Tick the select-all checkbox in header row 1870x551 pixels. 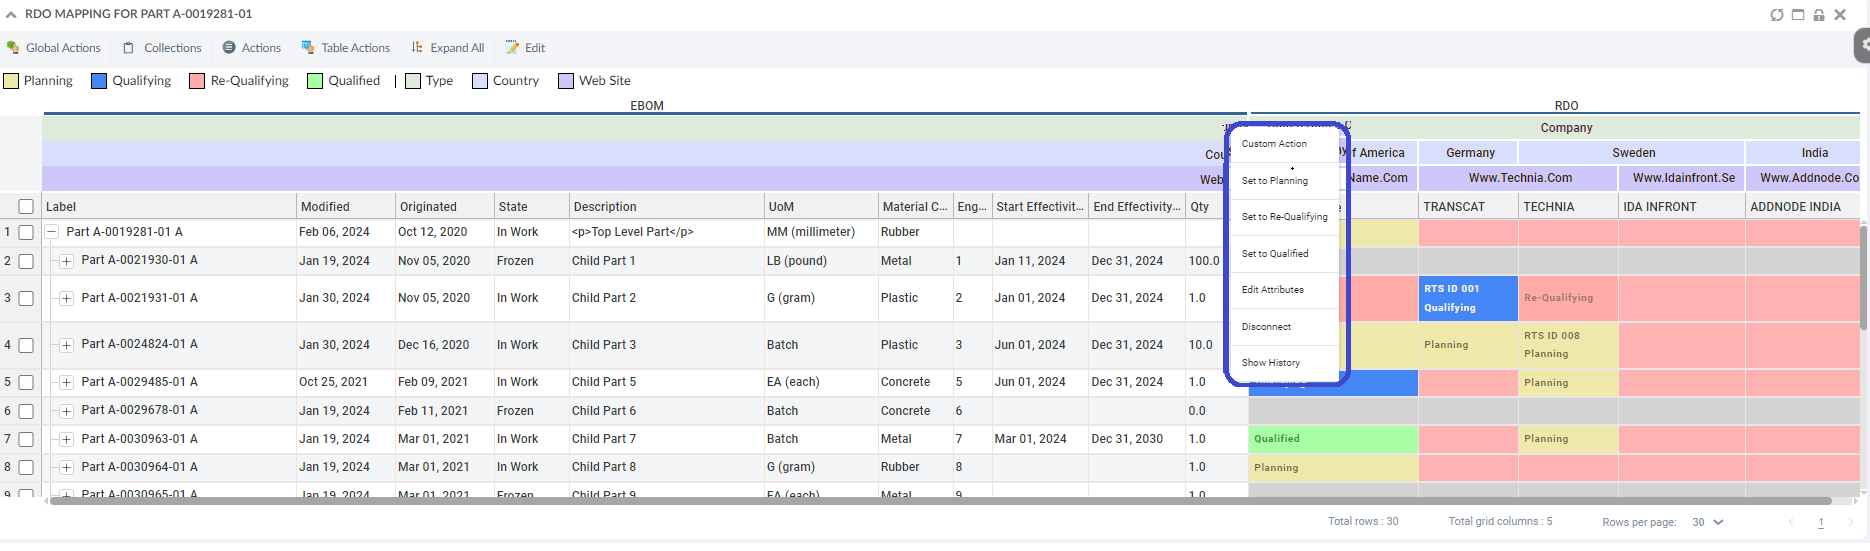tap(26, 207)
